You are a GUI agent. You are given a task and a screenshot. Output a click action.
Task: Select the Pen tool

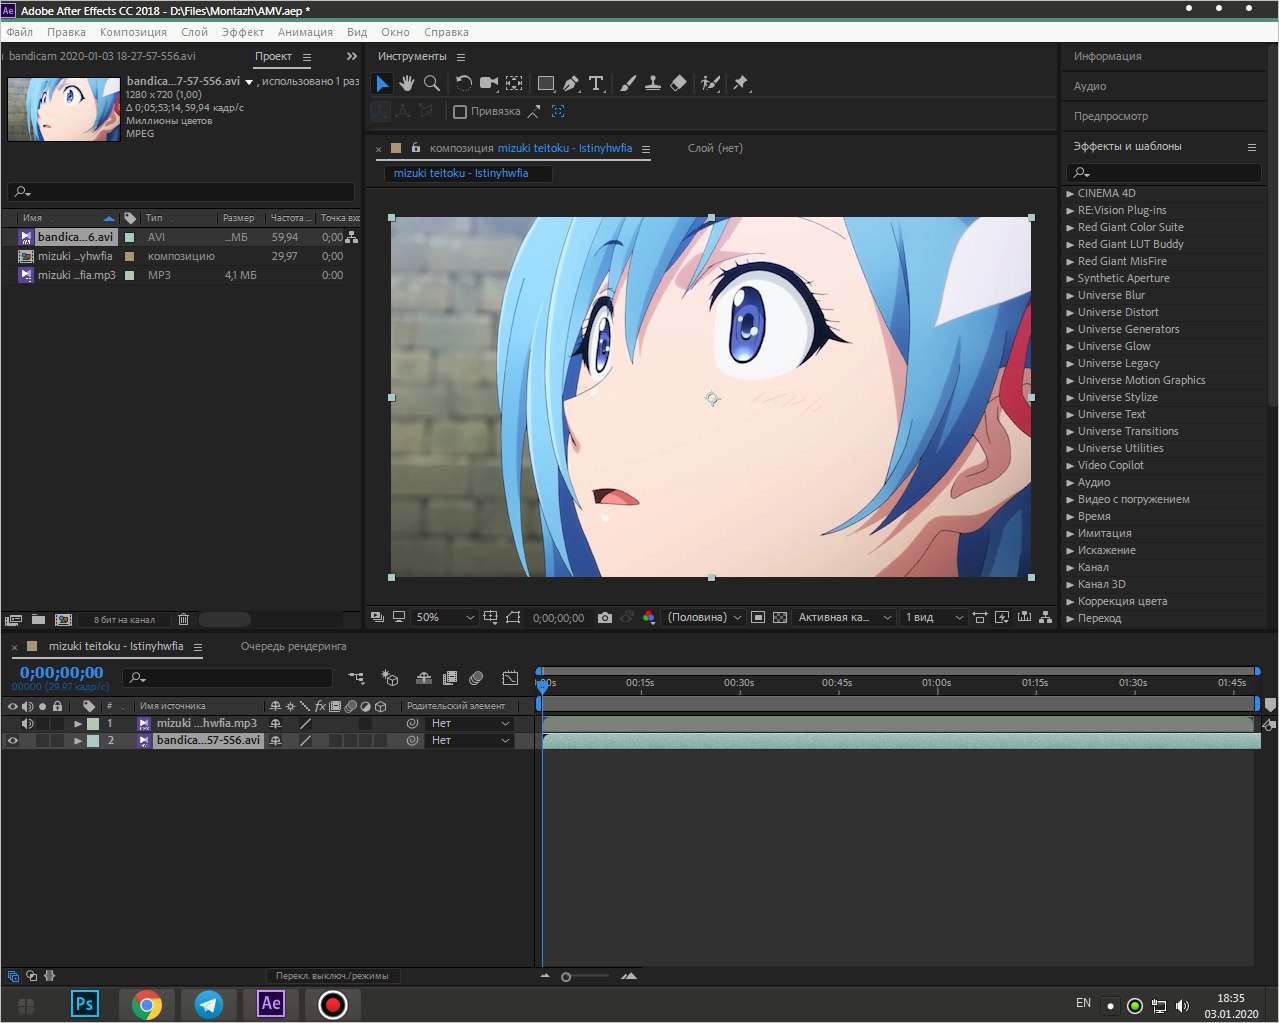pos(571,83)
